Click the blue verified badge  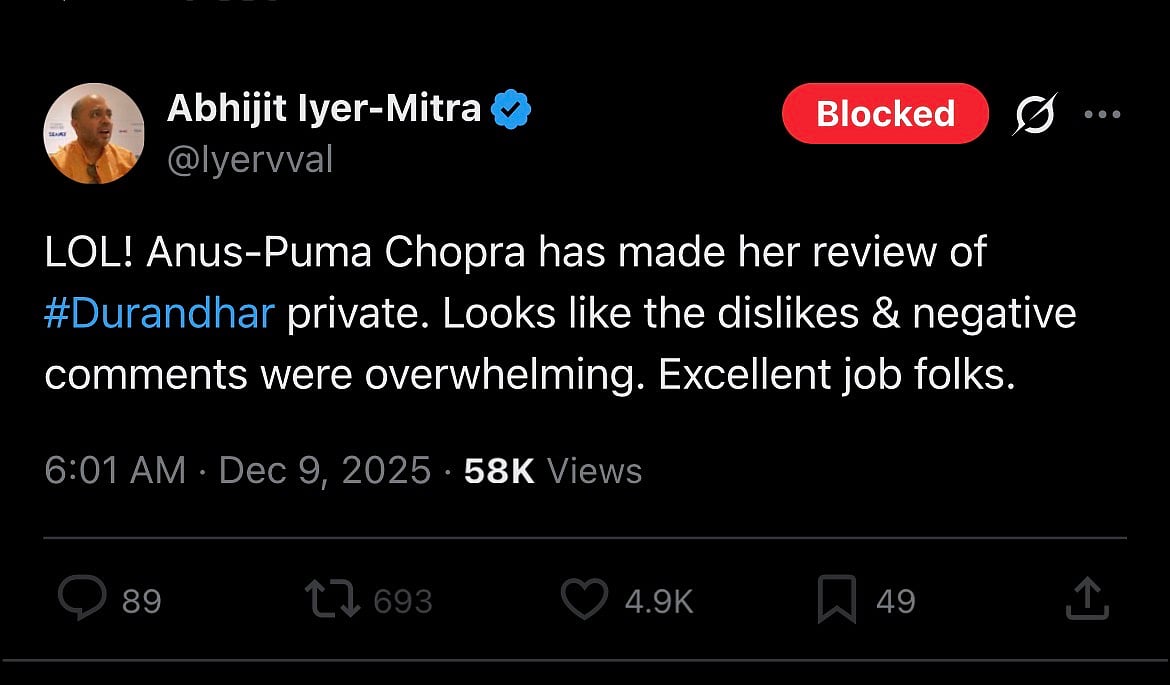pos(512,110)
